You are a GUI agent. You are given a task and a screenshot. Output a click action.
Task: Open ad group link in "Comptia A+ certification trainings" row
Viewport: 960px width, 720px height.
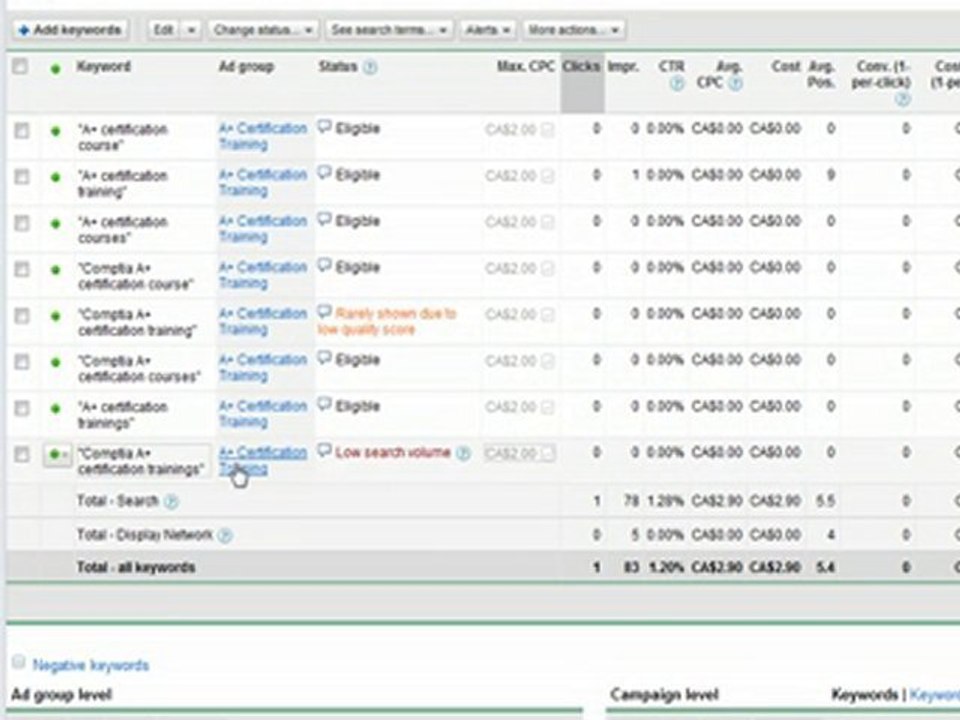[x=263, y=460]
